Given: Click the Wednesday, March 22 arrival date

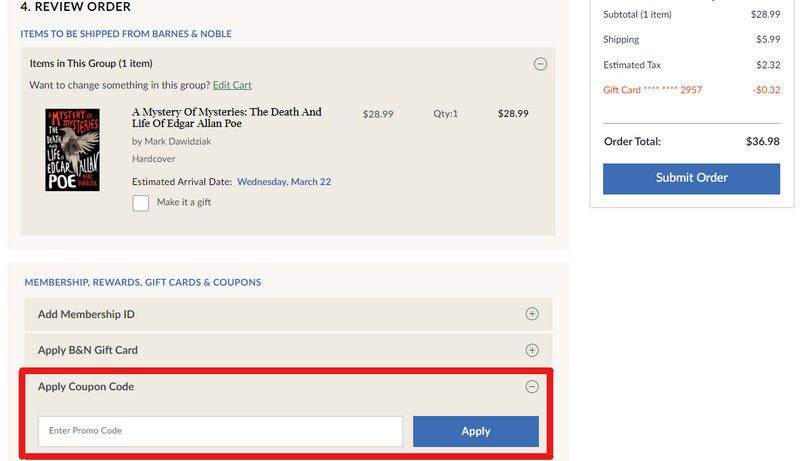Looking at the screenshot, I should click(284, 182).
